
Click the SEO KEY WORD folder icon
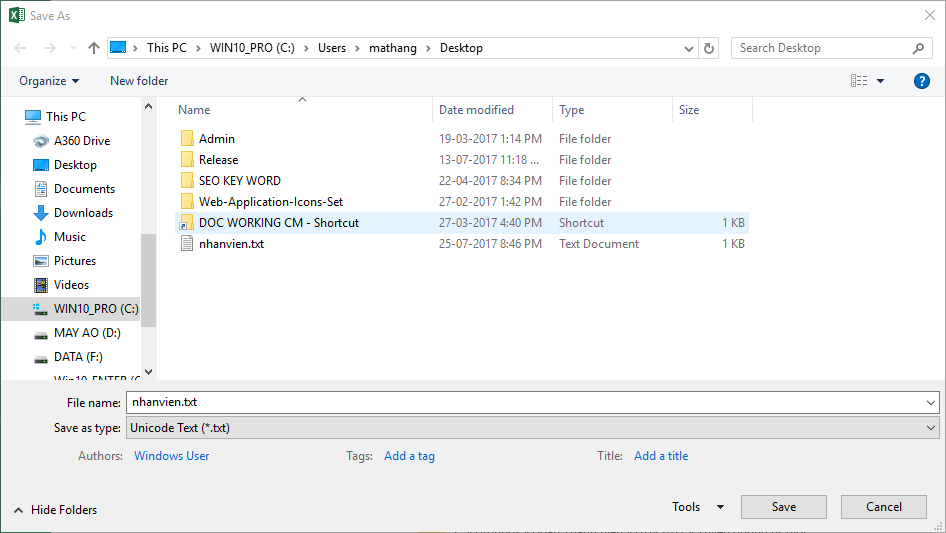click(x=187, y=181)
